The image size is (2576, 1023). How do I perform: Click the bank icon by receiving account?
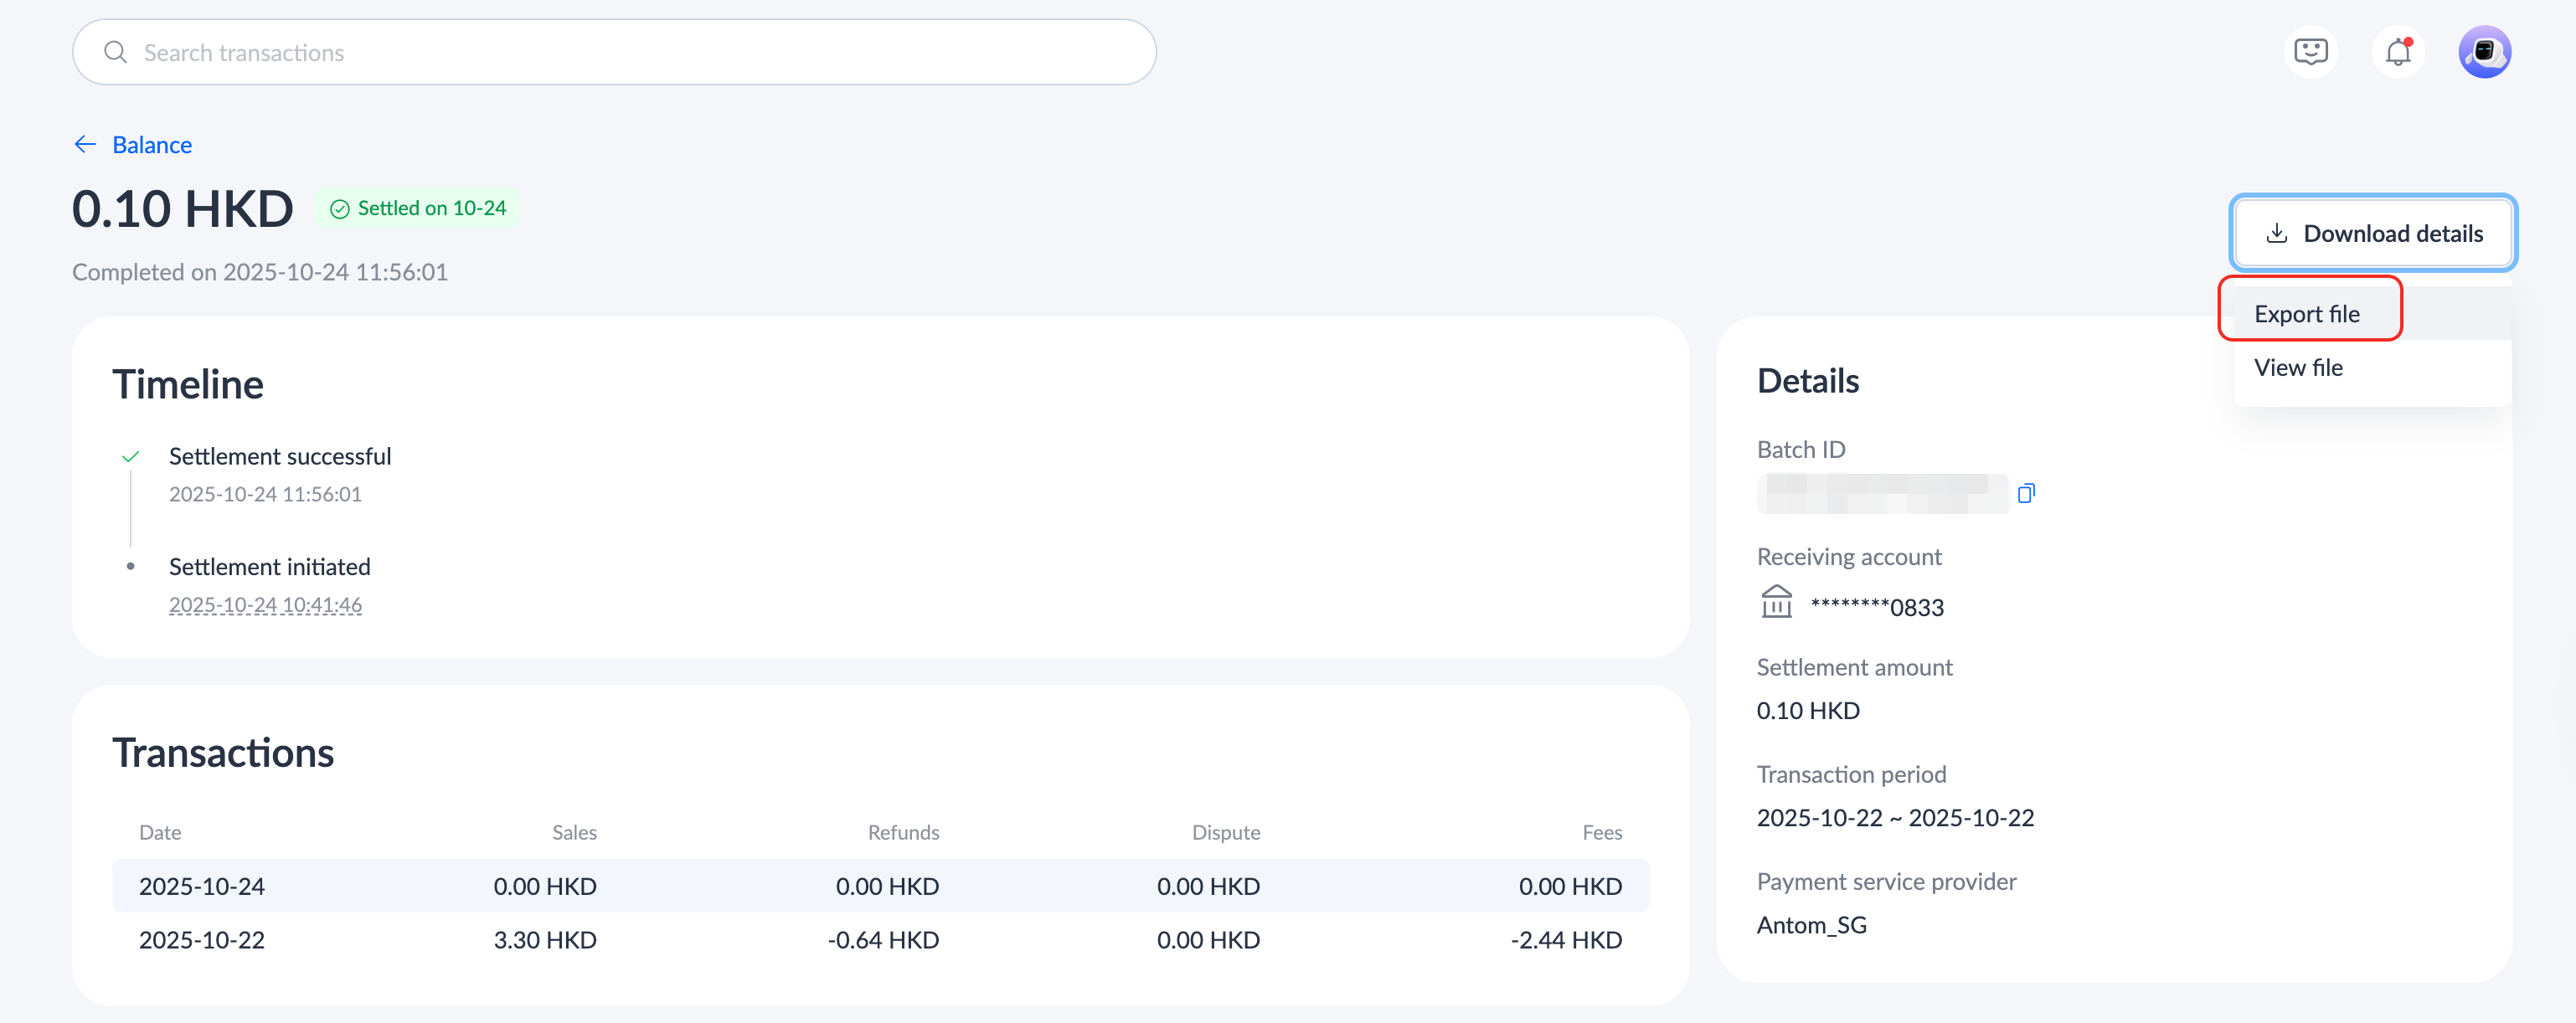click(1776, 602)
